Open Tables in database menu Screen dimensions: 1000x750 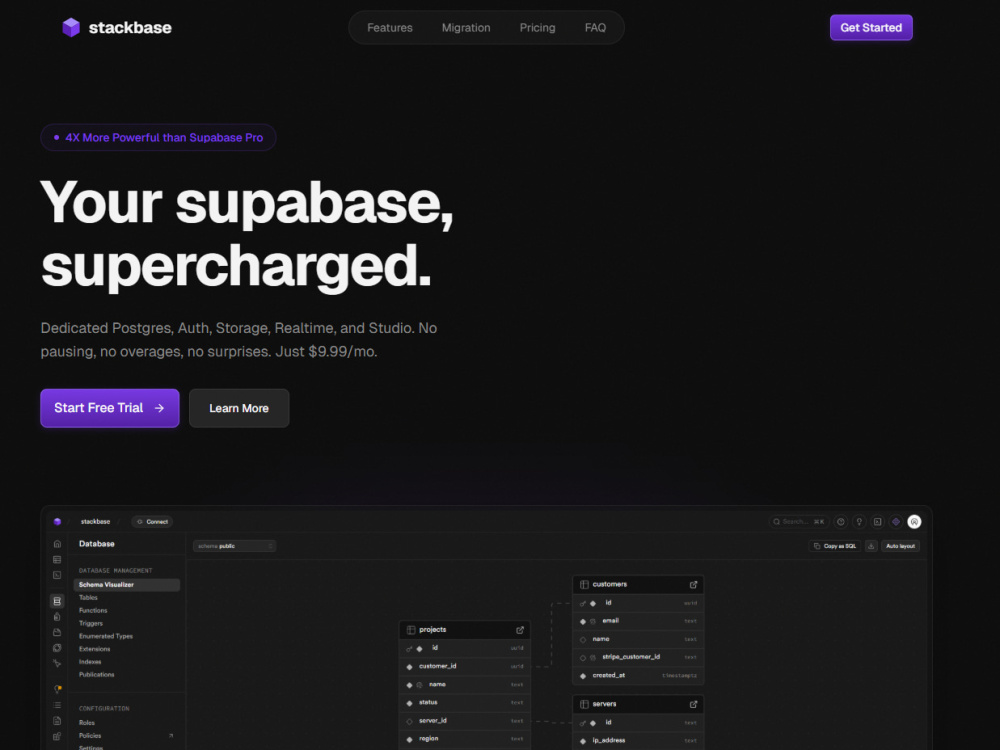88,598
